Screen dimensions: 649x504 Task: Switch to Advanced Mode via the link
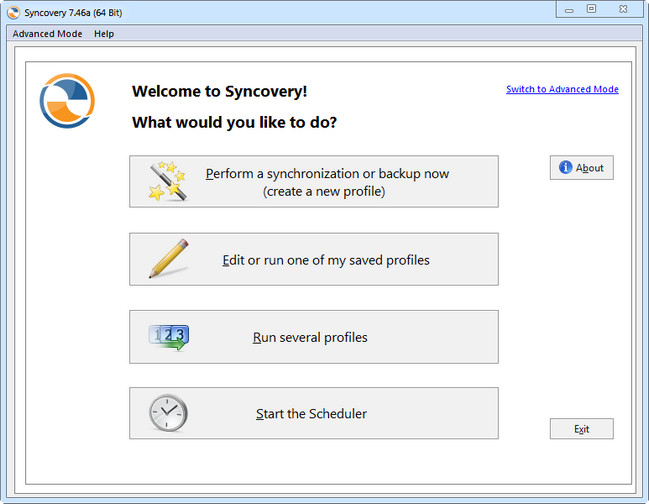point(562,89)
